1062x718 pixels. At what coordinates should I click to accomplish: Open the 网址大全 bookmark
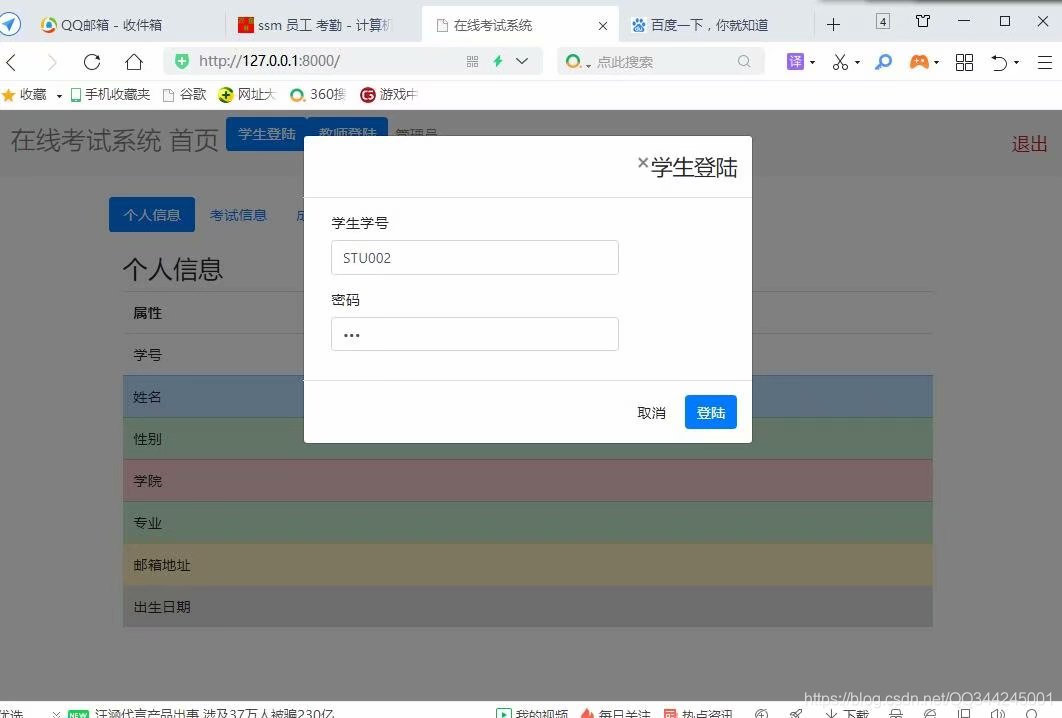247,94
